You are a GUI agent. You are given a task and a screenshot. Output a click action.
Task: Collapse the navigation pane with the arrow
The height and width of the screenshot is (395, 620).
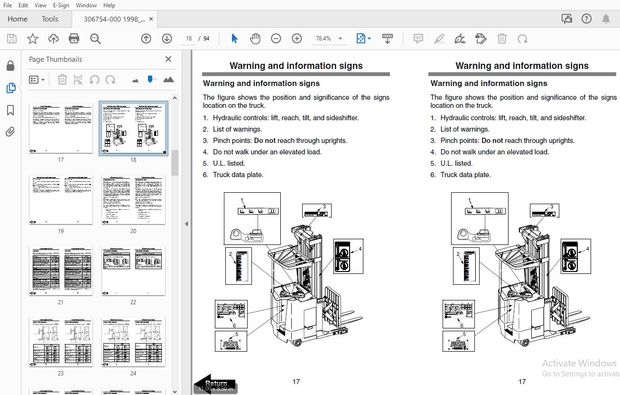(x=187, y=224)
